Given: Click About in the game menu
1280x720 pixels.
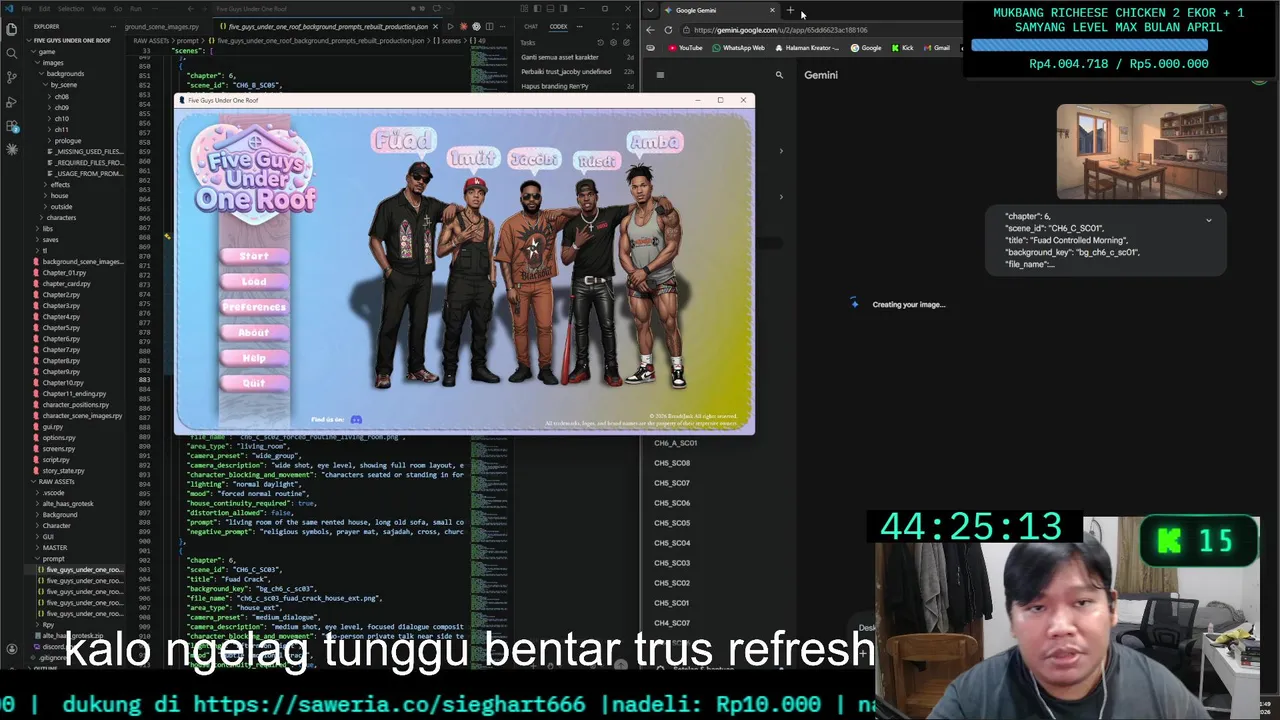Looking at the screenshot, I should [x=254, y=332].
